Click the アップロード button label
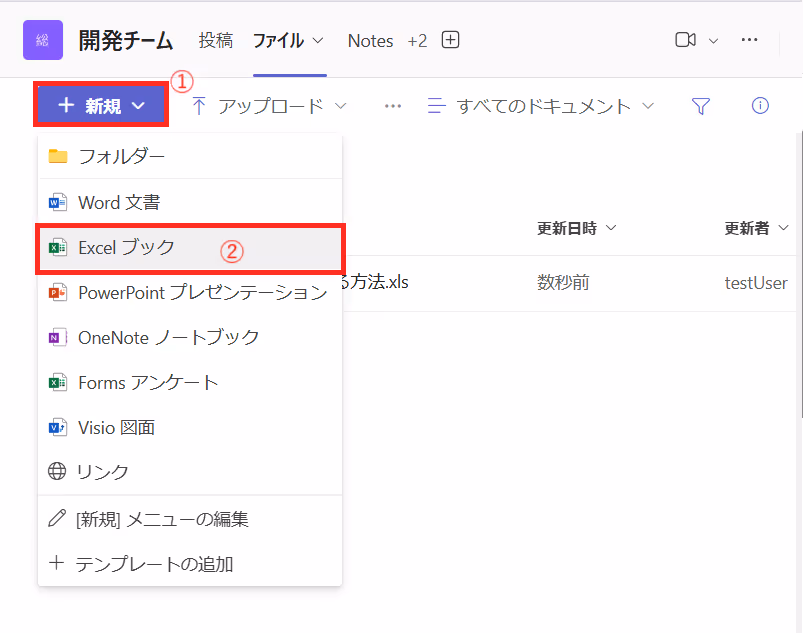The height and width of the screenshot is (633, 803). click(x=271, y=106)
